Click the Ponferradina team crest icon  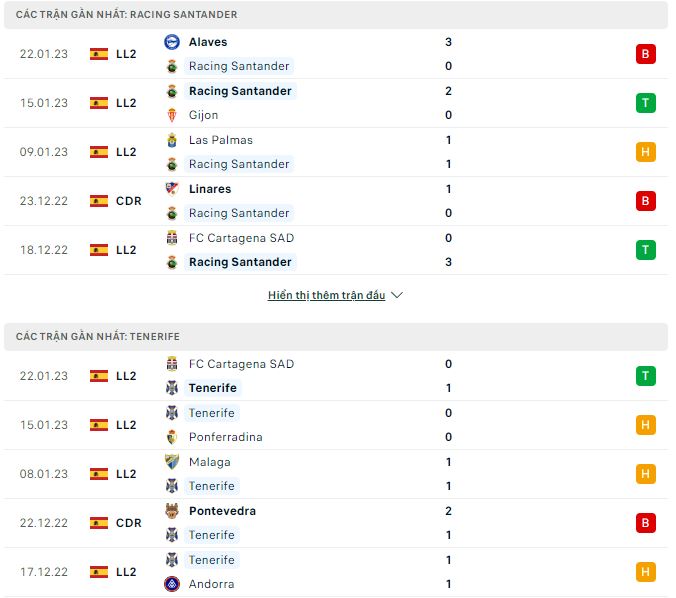[x=171, y=437]
